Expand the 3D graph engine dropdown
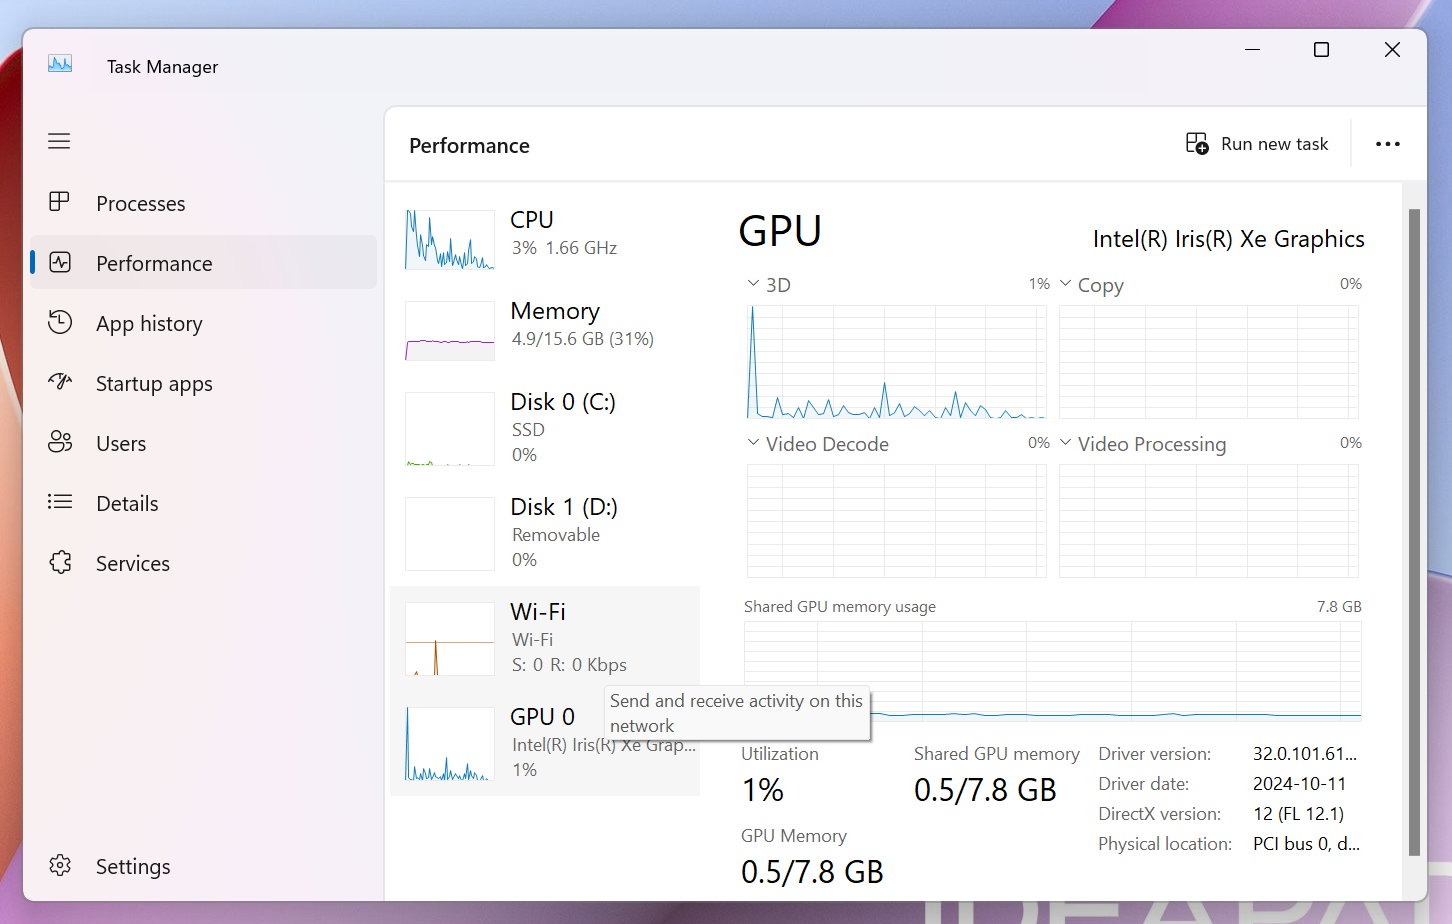Viewport: 1452px width, 924px height. [x=753, y=284]
